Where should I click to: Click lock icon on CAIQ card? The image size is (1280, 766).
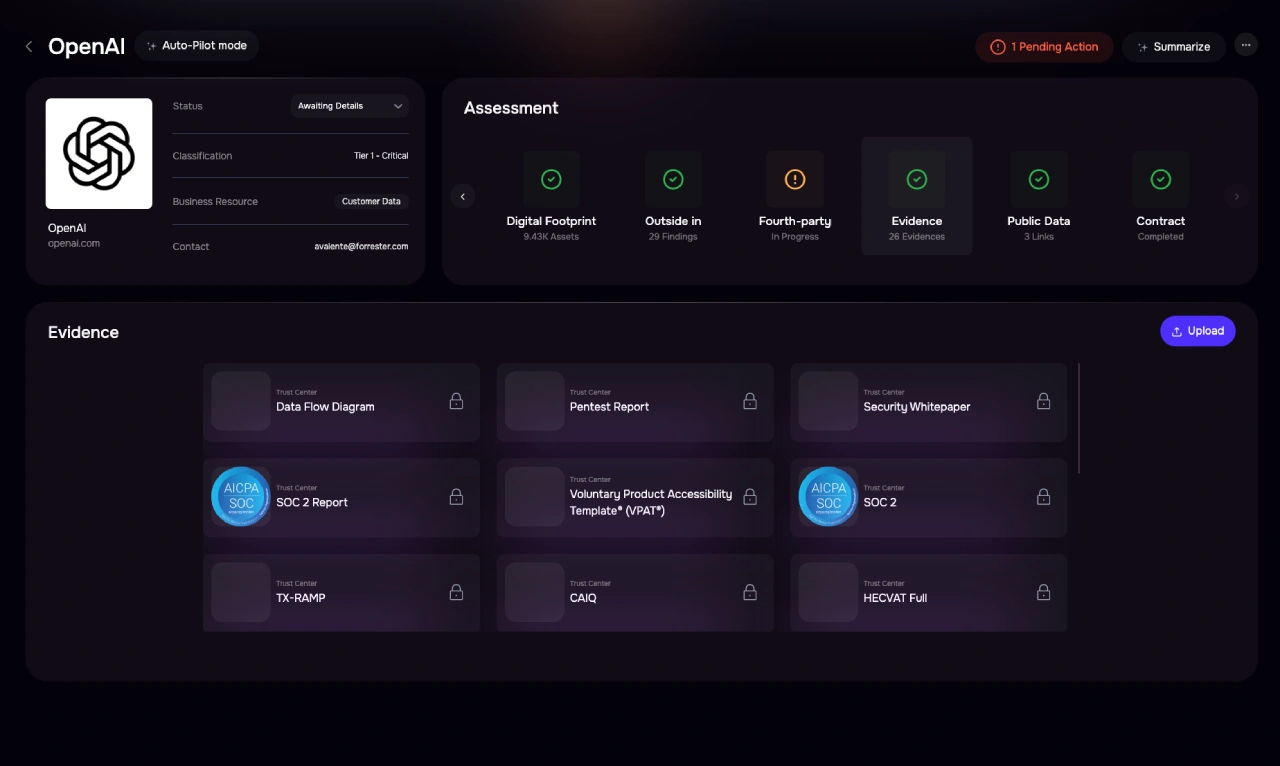[750, 592]
